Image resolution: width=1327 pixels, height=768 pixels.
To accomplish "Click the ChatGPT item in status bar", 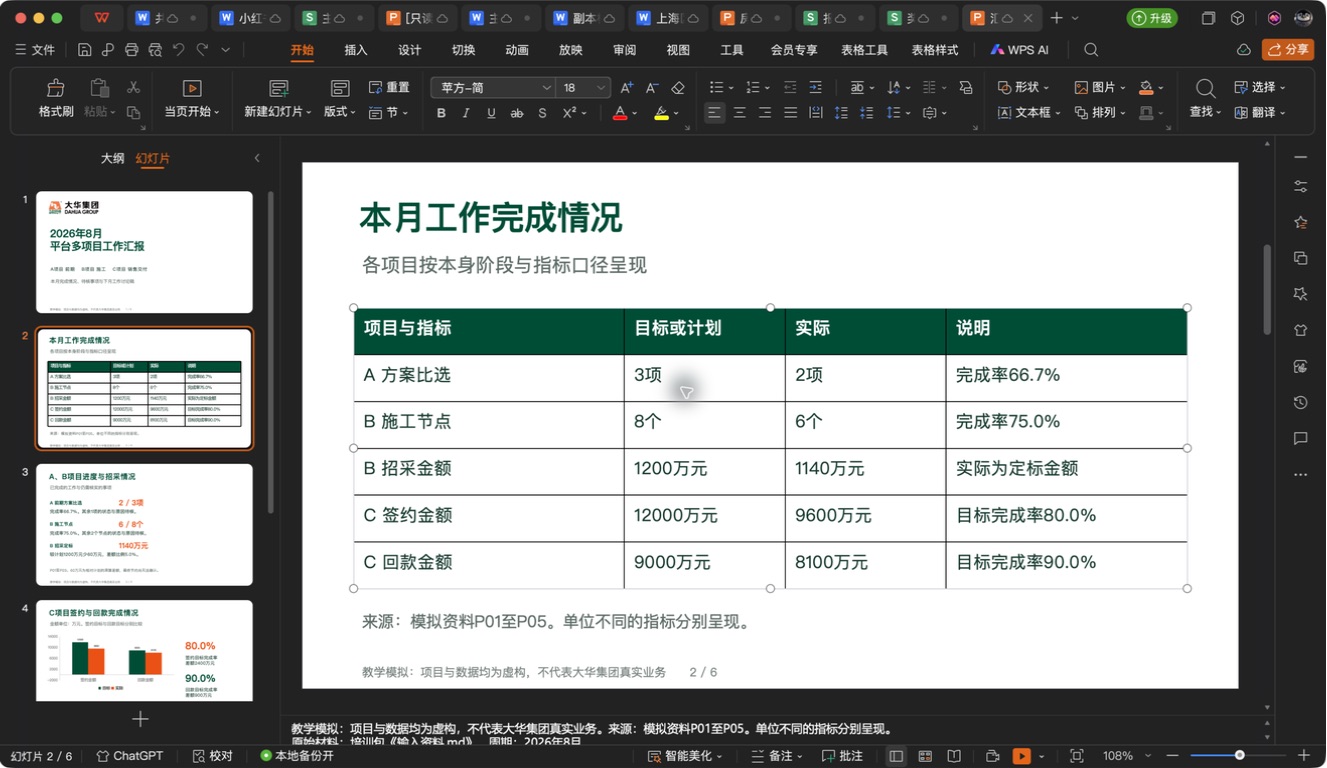I will click(x=129, y=756).
